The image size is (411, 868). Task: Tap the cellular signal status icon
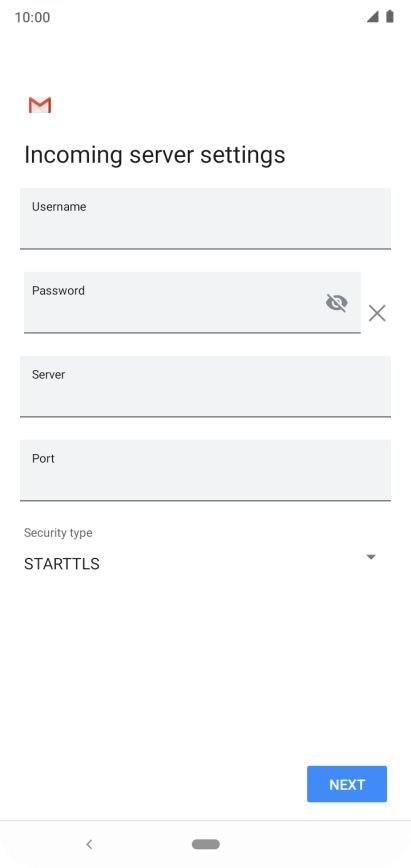tap(373, 17)
